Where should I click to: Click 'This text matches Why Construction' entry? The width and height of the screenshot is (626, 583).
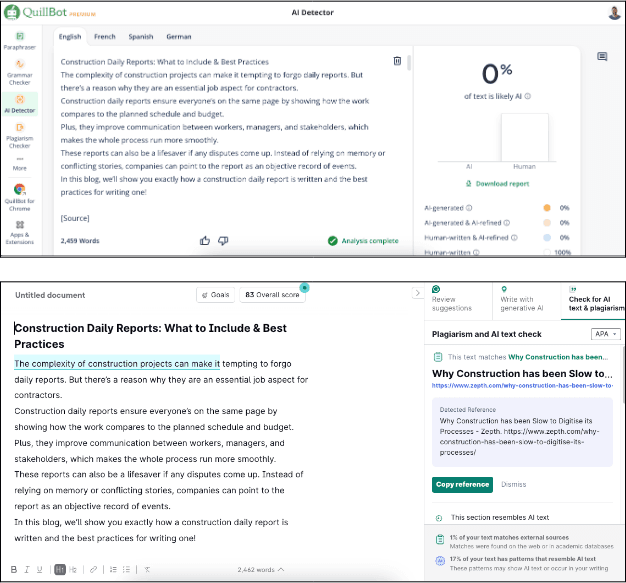pyautogui.click(x=521, y=357)
